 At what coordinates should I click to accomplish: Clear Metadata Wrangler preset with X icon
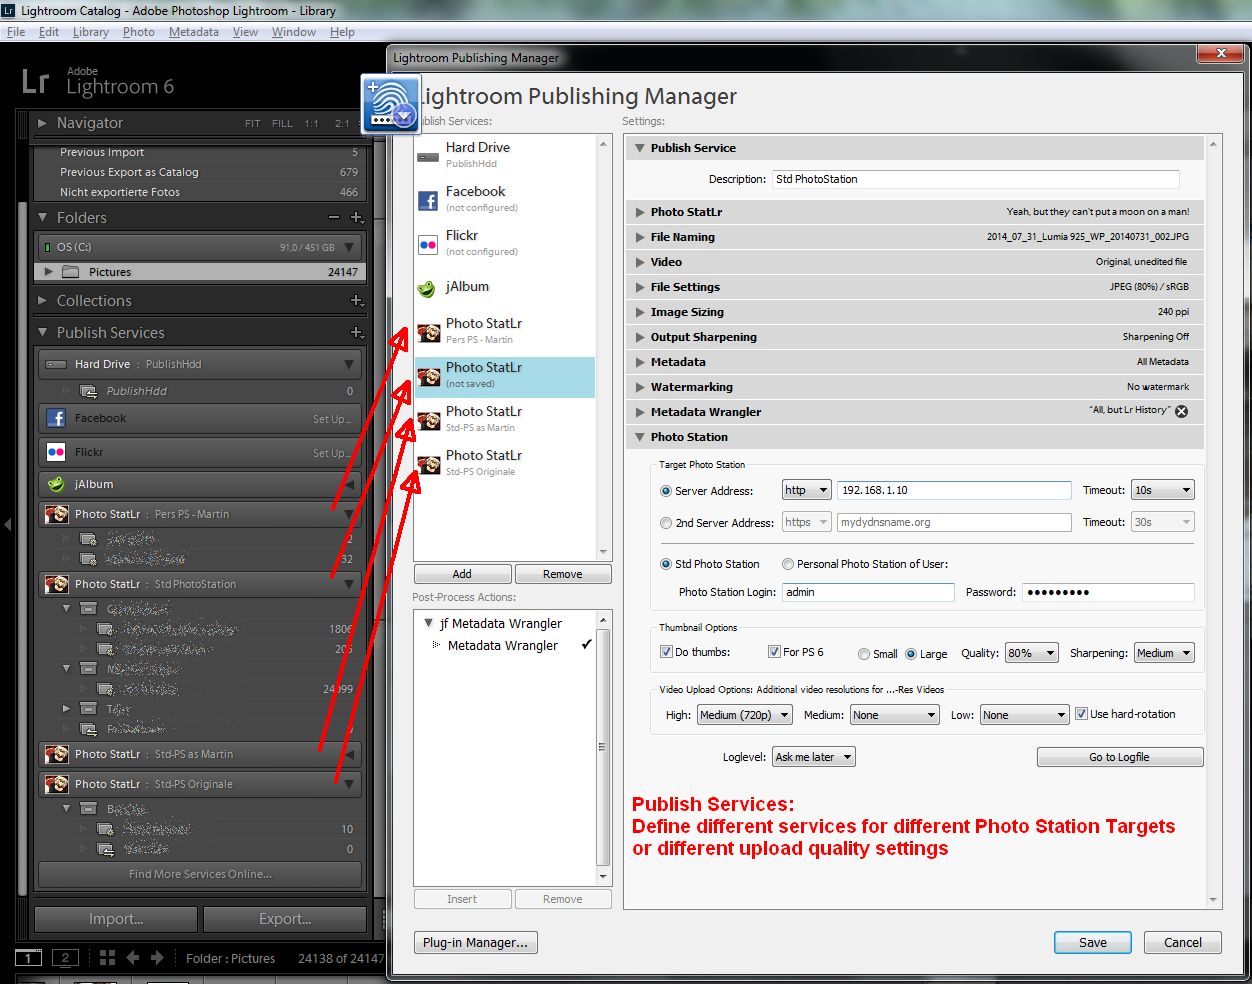pos(1181,411)
